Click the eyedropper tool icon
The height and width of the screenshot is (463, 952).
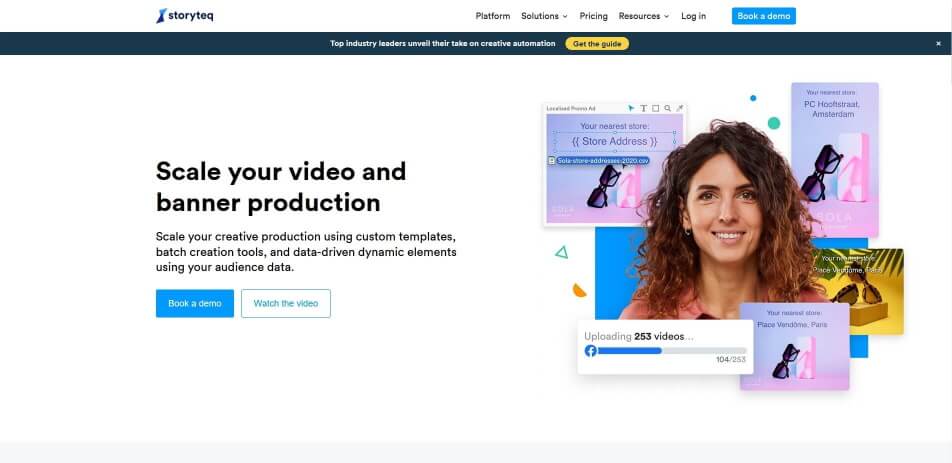point(679,108)
